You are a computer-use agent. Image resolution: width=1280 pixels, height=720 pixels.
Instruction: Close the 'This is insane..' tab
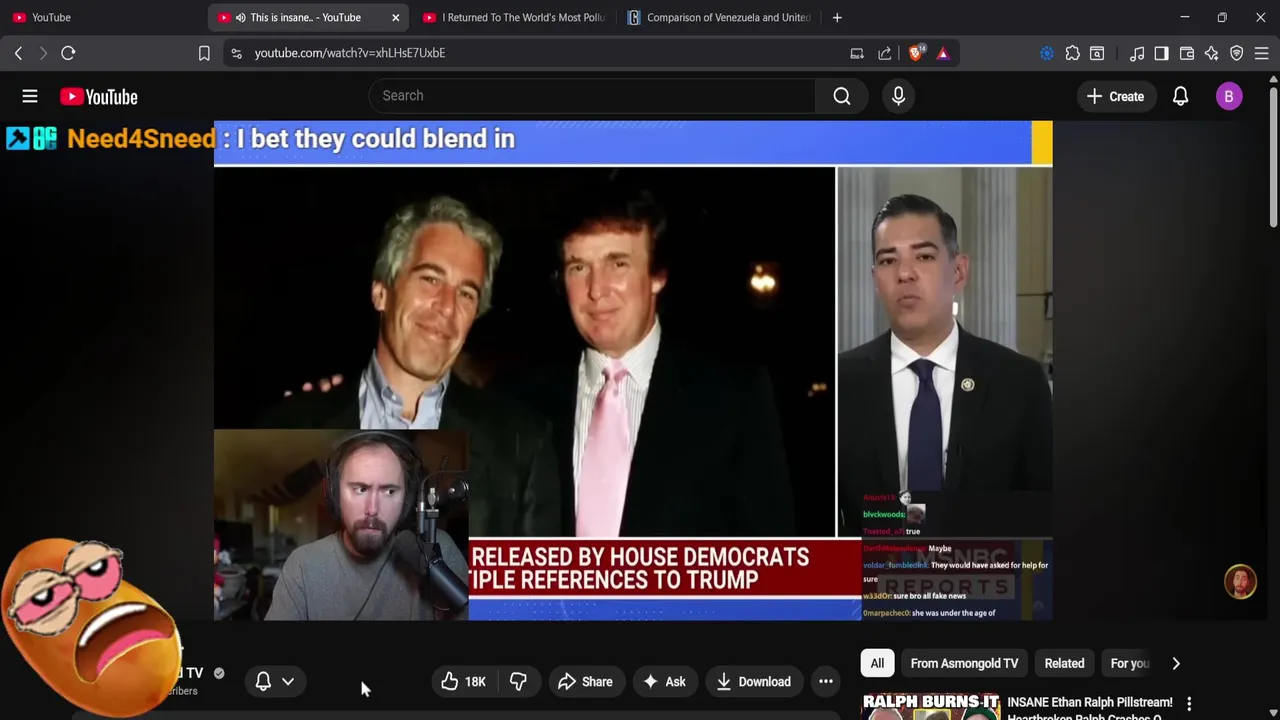pyautogui.click(x=395, y=17)
